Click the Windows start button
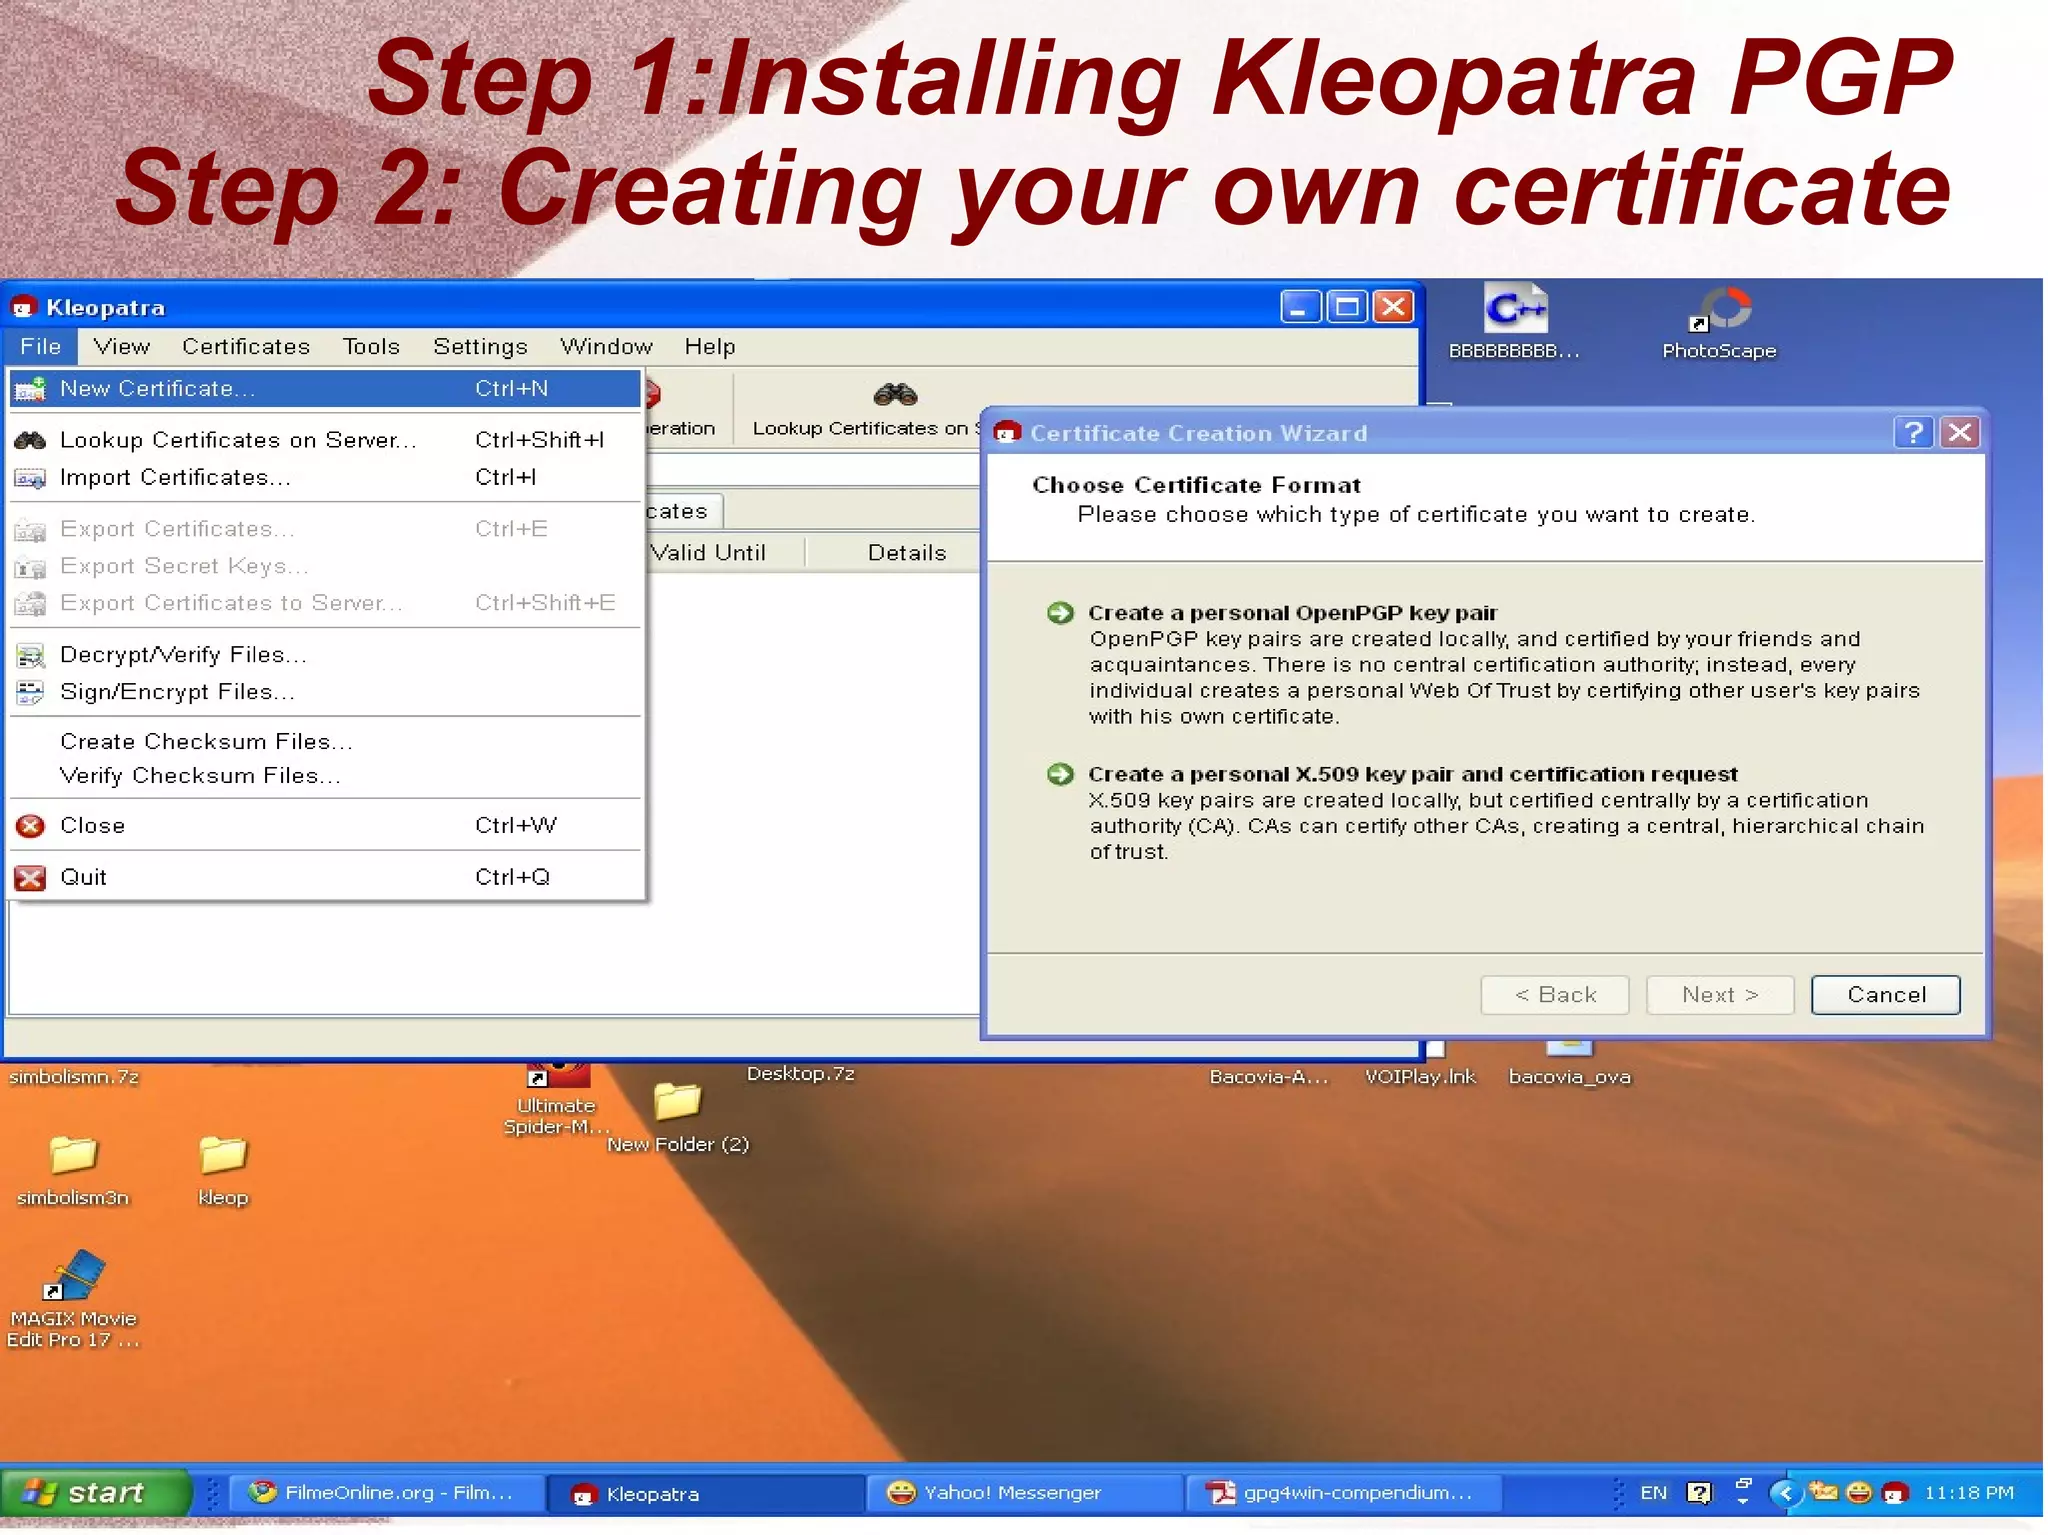This screenshot has width=2048, height=1535. point(95,1493)
